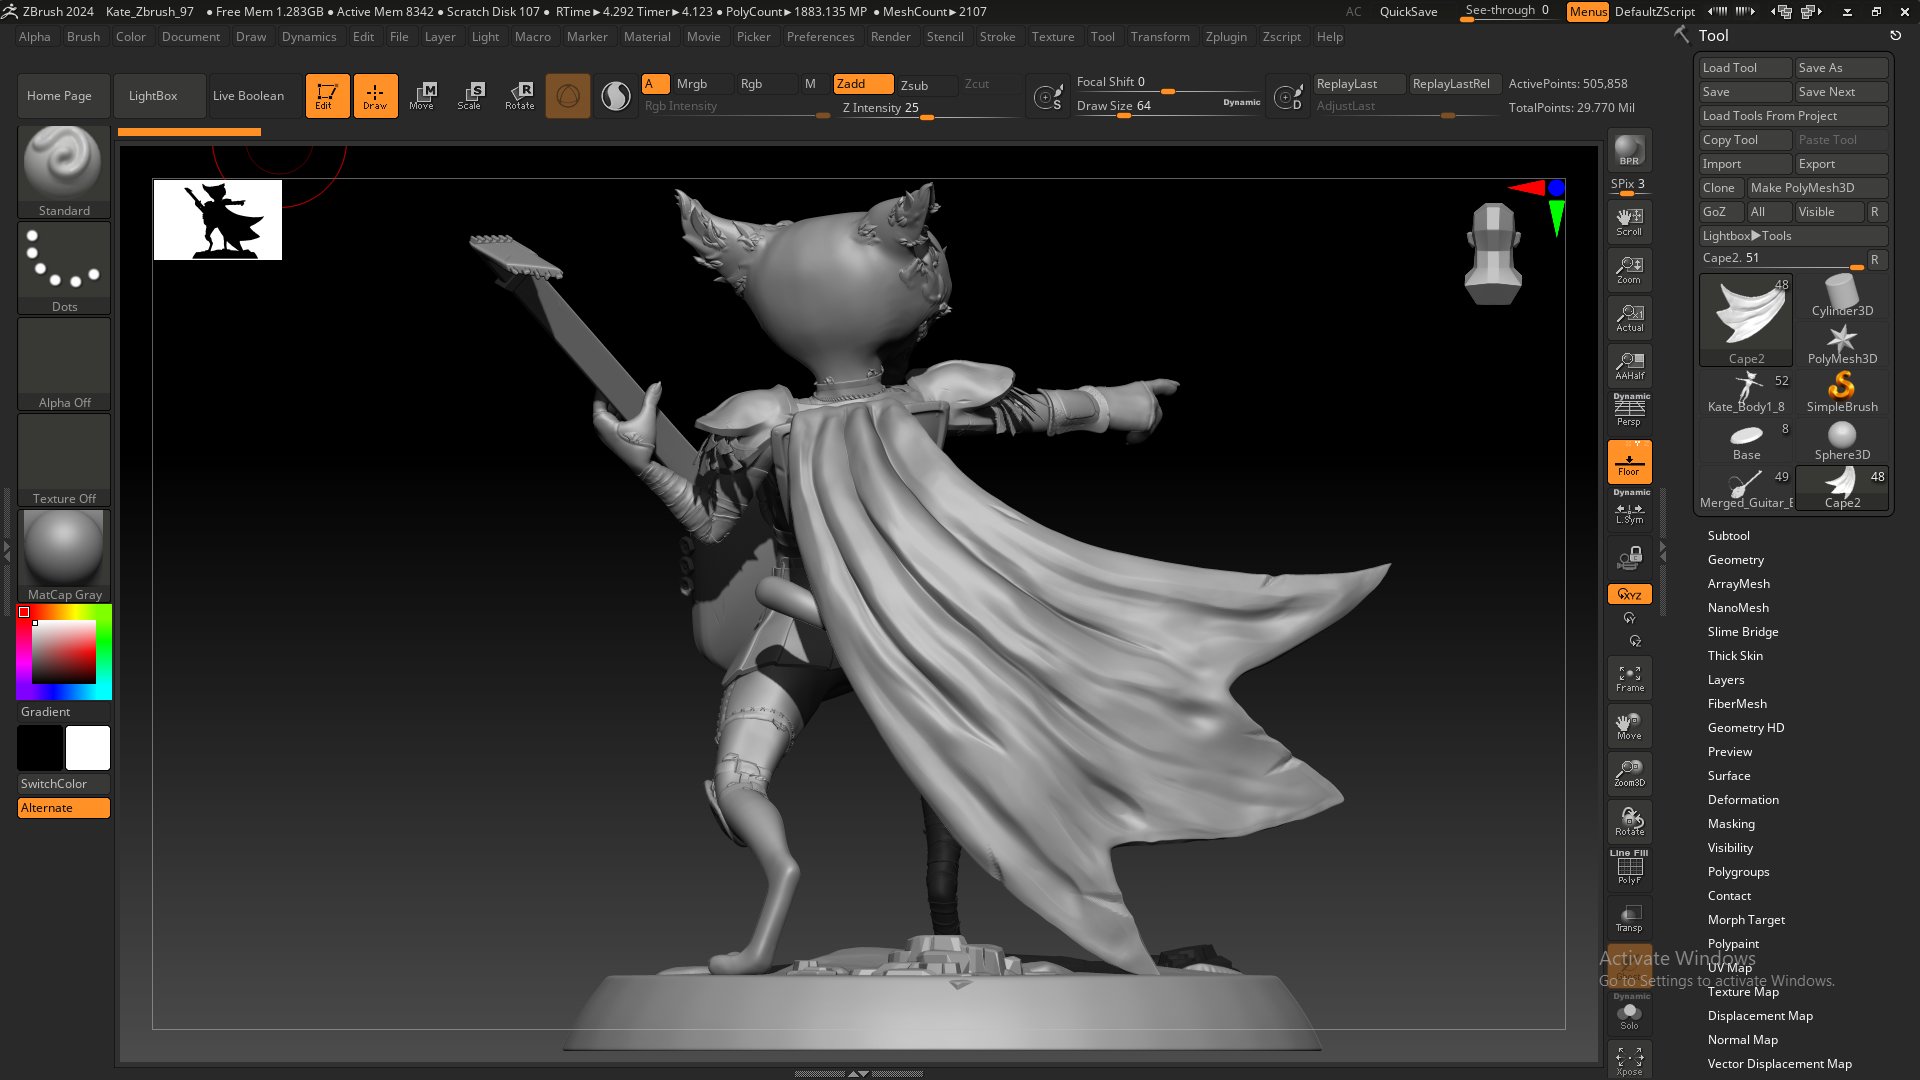Viewport: 1920px width, 1080px height.
Task: Open the Dots stroke selector
Action: point(64,267)
